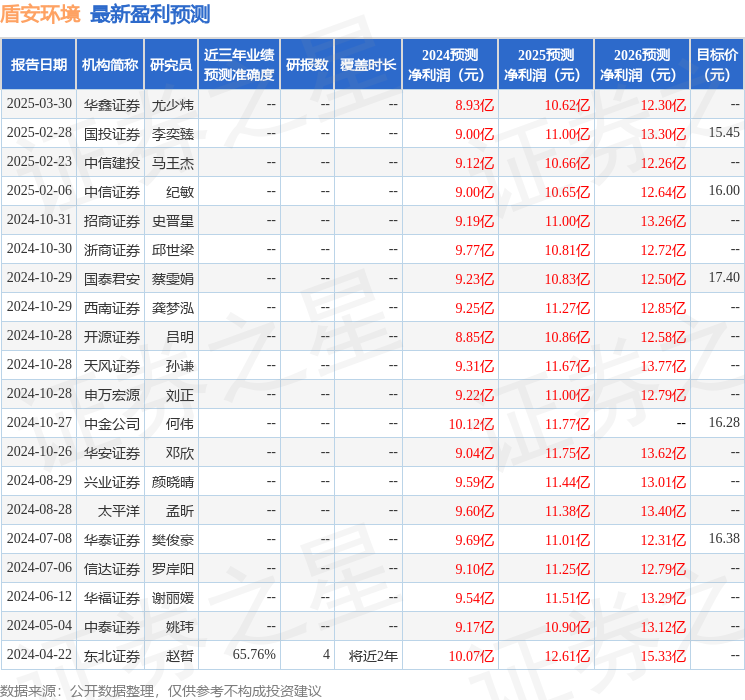Click the date 2024-10-31
Viewport: 745px width, 700px height.
[x=39, y=219]
